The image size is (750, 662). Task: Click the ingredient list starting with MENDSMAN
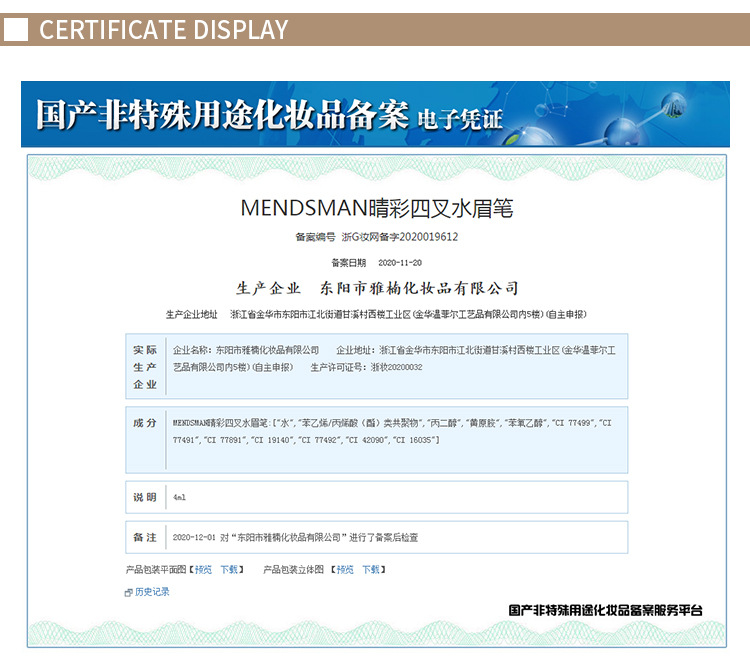[x=392, y=431]
